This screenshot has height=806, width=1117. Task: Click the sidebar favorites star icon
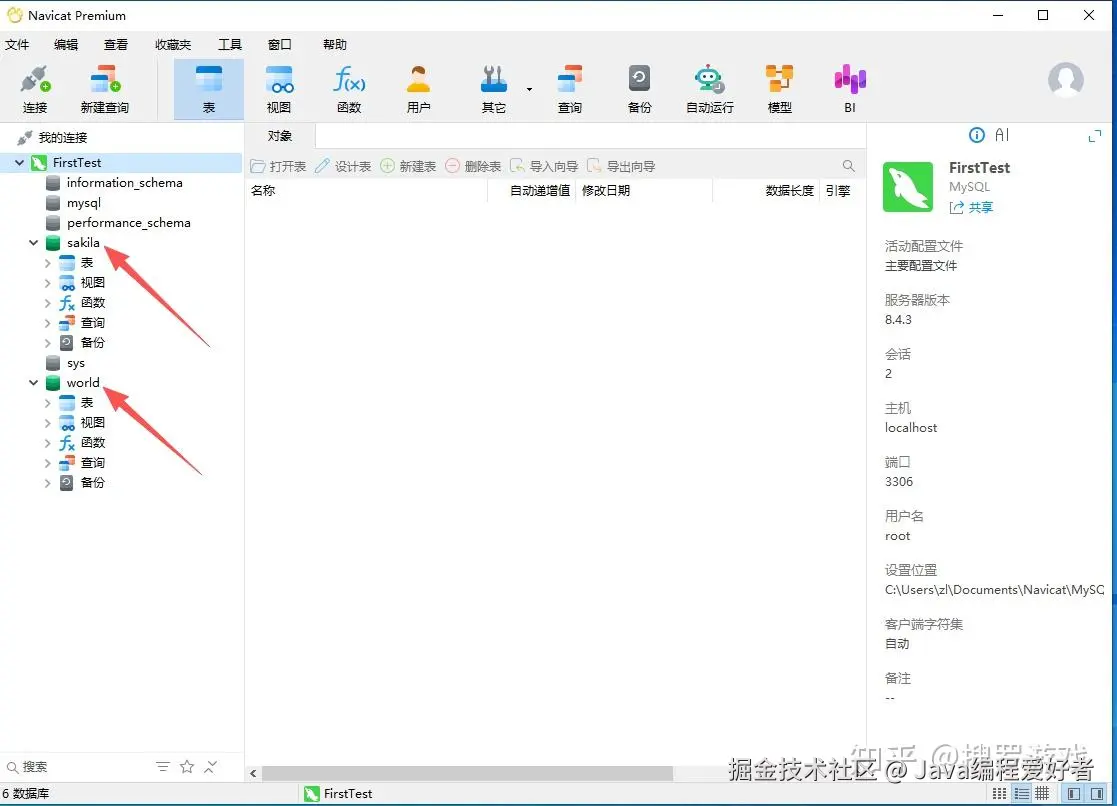click(x=187, y=767)
